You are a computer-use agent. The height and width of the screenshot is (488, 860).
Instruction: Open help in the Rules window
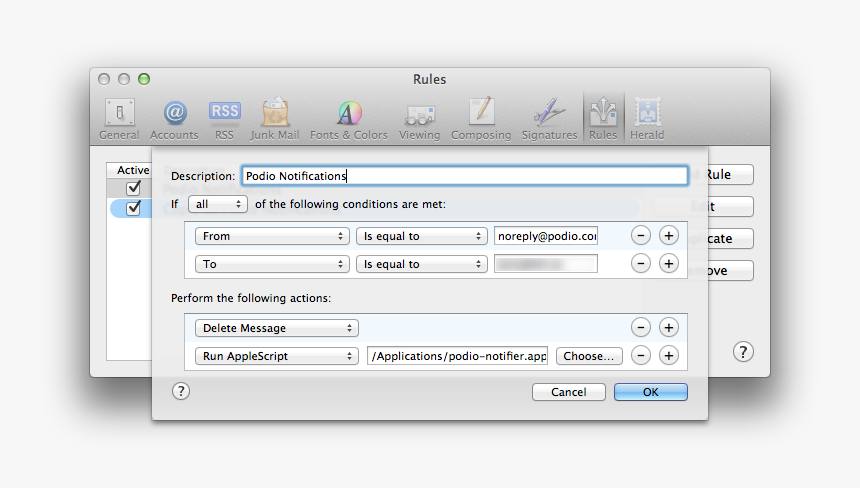click(x=743, y=352)
